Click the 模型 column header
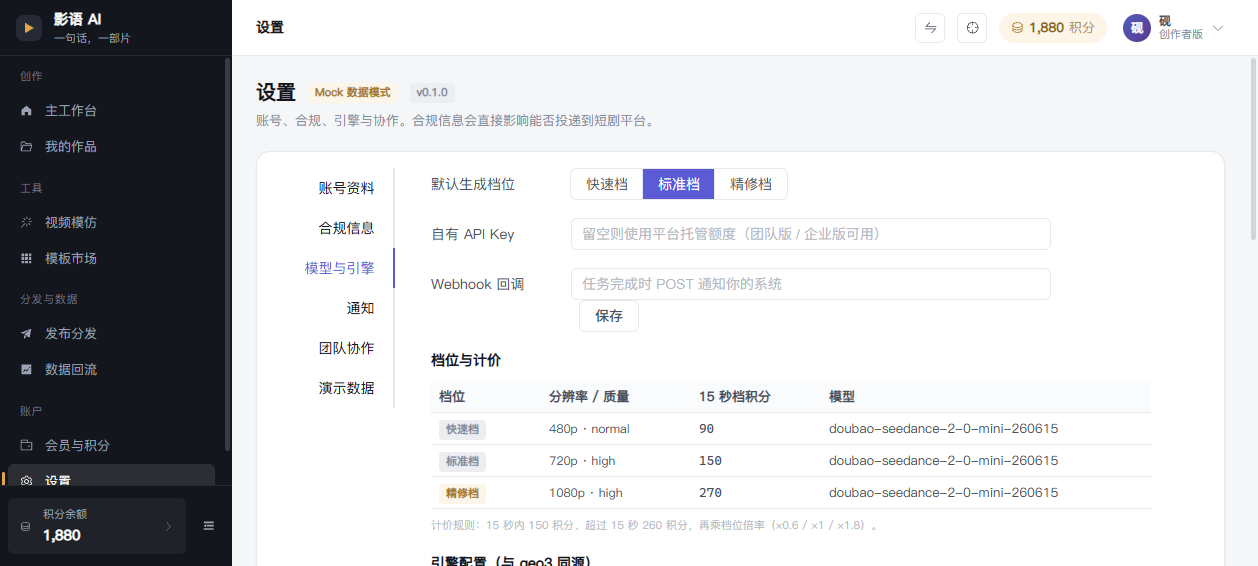Viewport: 1258px width, 566px height. [842, 397]
